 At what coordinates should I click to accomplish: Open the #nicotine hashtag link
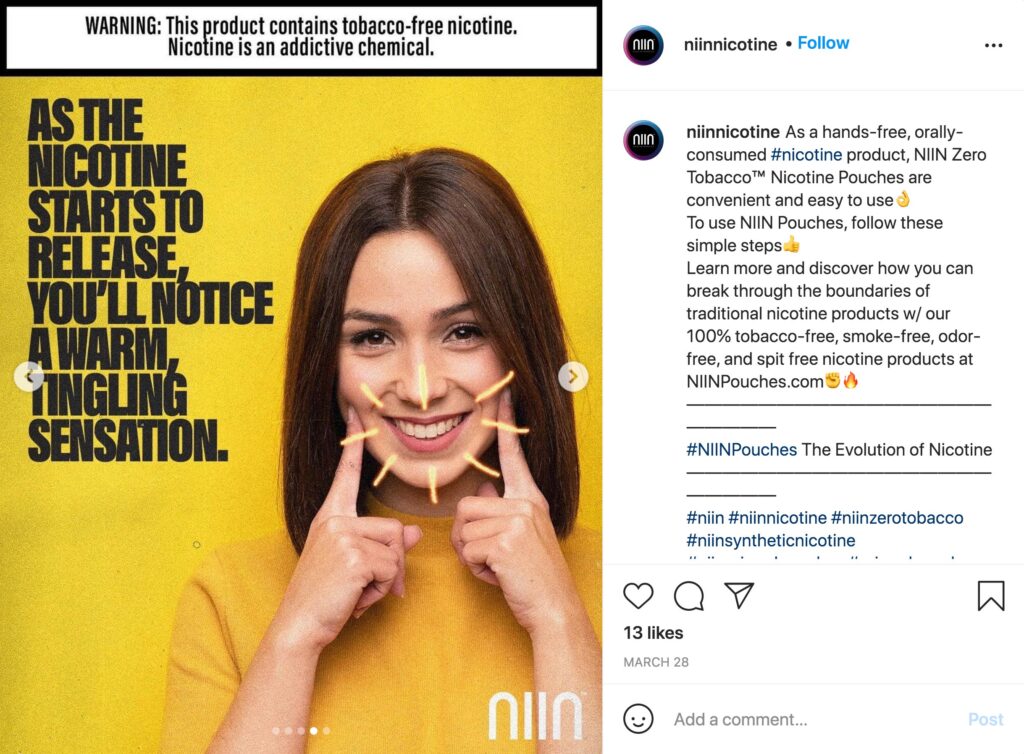point(806,155)
